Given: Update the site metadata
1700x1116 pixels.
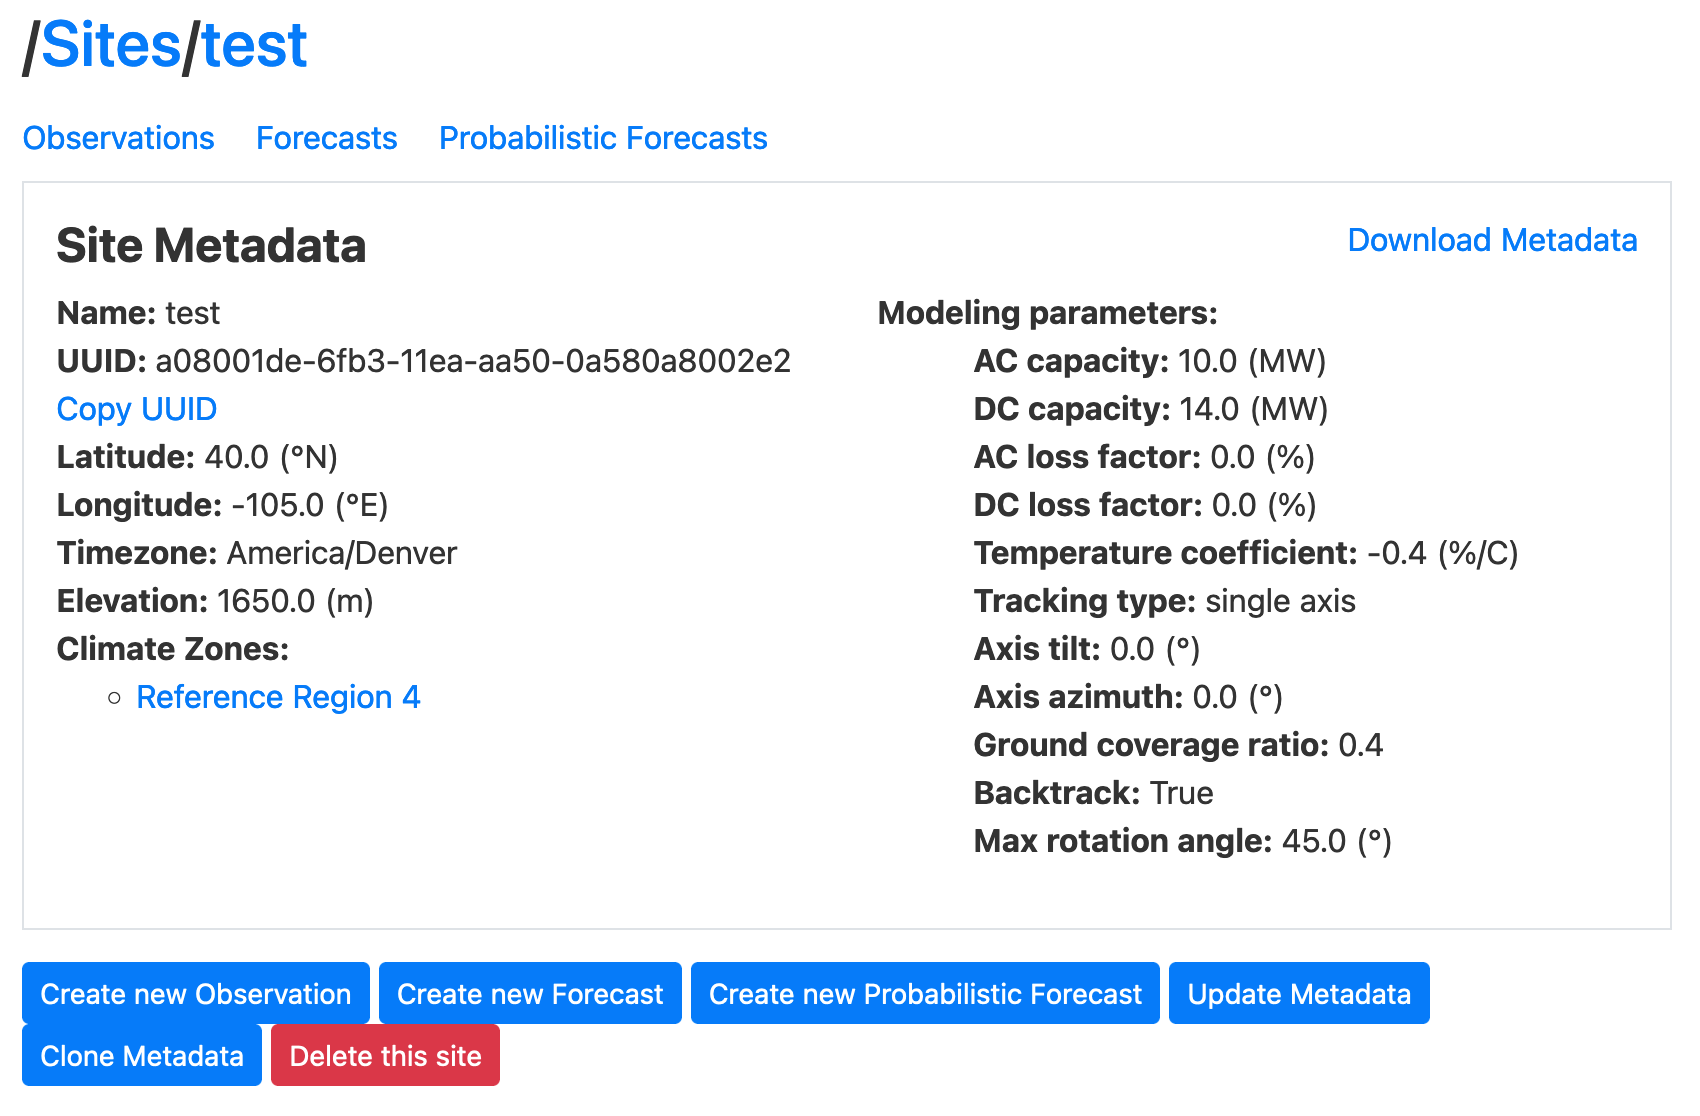Looking at the screenshot, I should pos(1298,993).
